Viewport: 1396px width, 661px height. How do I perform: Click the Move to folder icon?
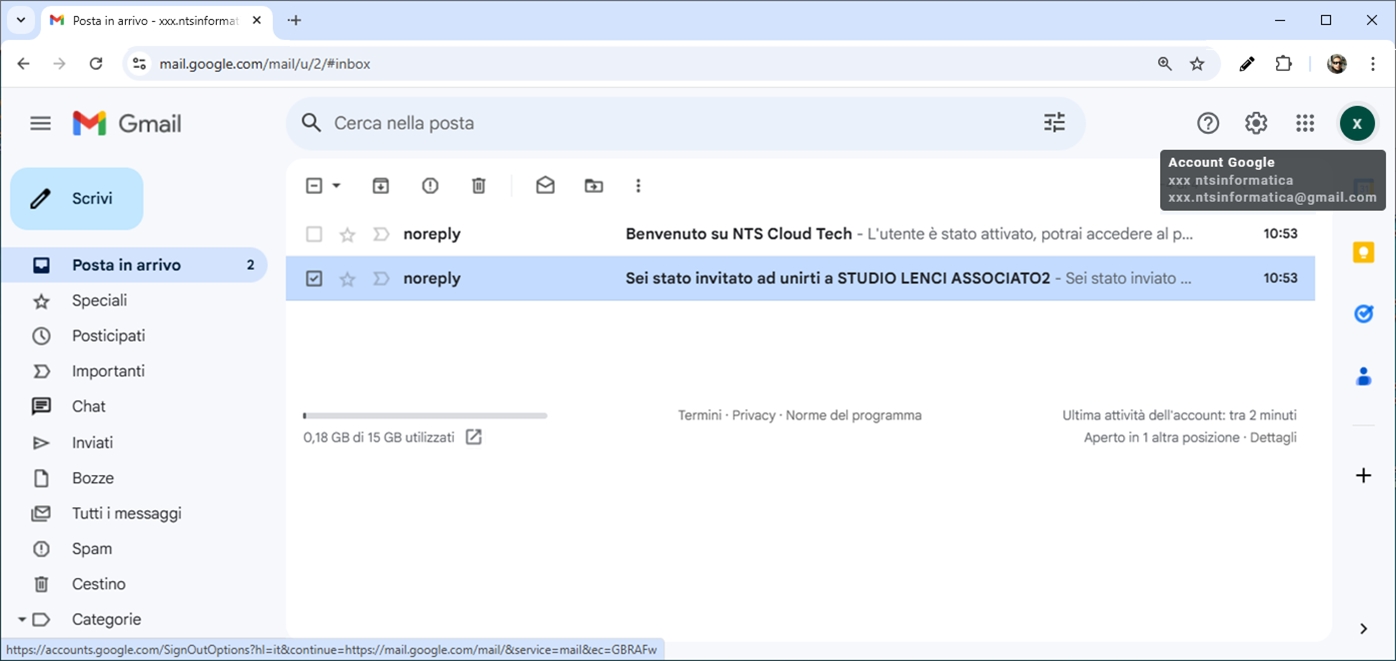pyautogui.click(x=594, y=186)
